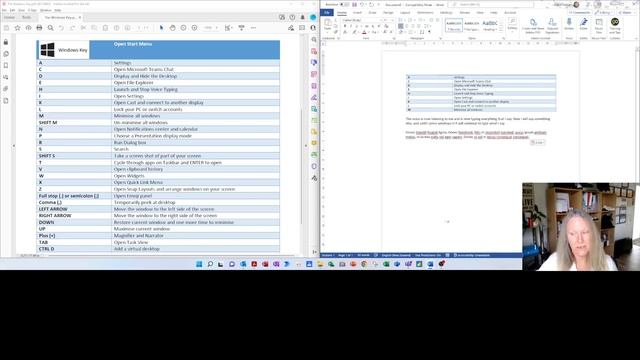Open the Acrobat tab in Word ribbon
Image resolution: width=640 pixels, height=360 pixels.
(510, 13)
